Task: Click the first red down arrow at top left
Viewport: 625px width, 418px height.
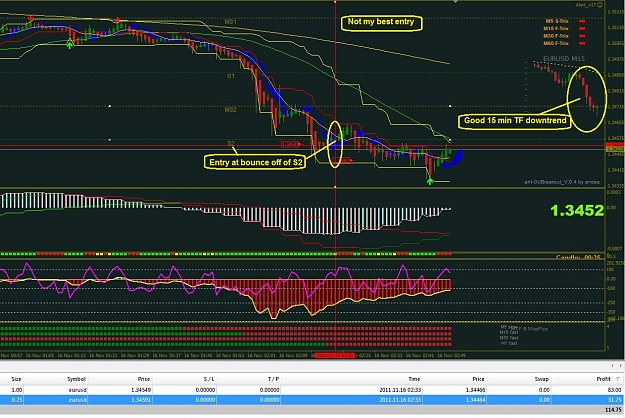Action: (31, 18)
